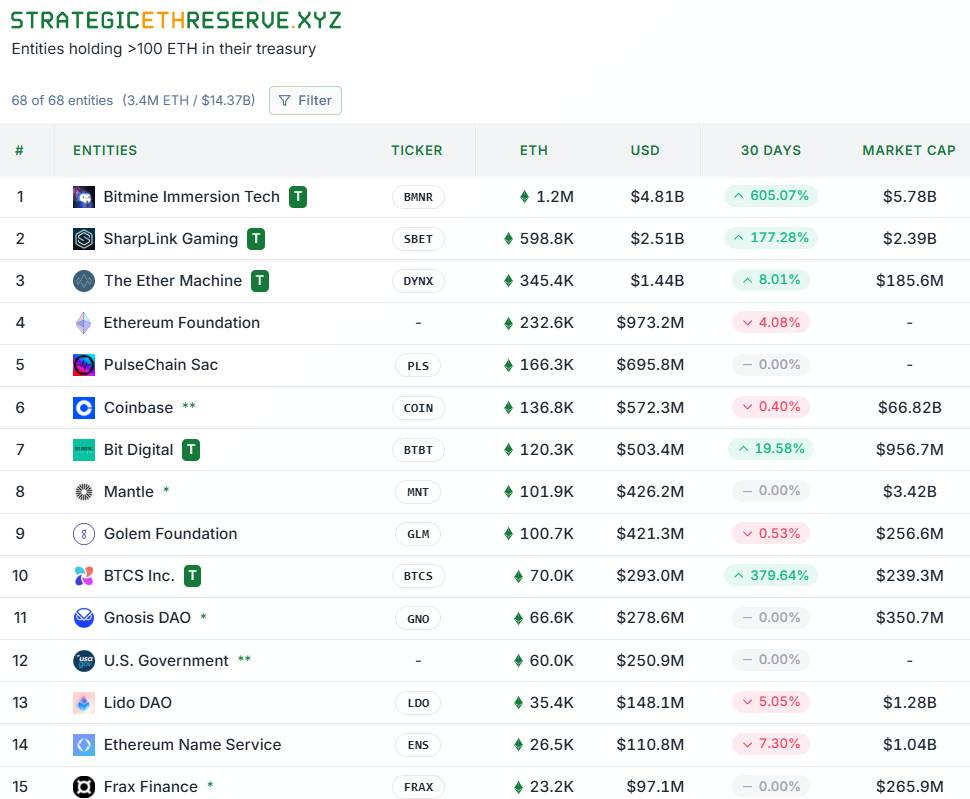Click the asterisk next to Gnosis DAO

click(204, 617)
